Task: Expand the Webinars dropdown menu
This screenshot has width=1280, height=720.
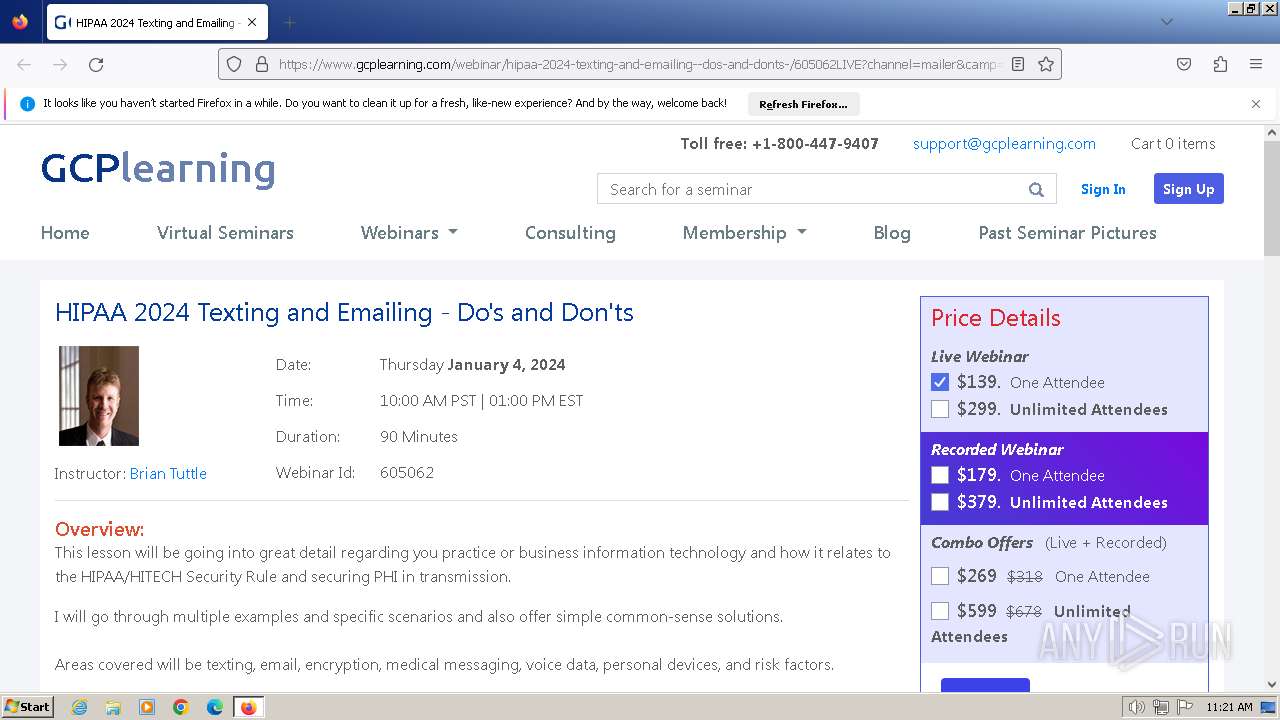Action: (409, 232)
